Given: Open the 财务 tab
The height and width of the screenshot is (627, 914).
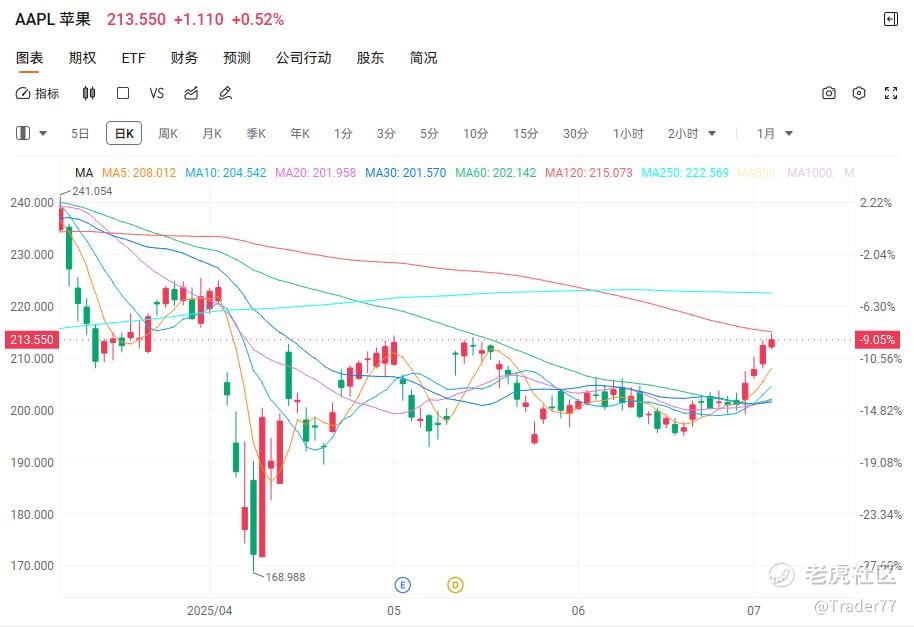Looking at the screenshot, I should (184, 58).
